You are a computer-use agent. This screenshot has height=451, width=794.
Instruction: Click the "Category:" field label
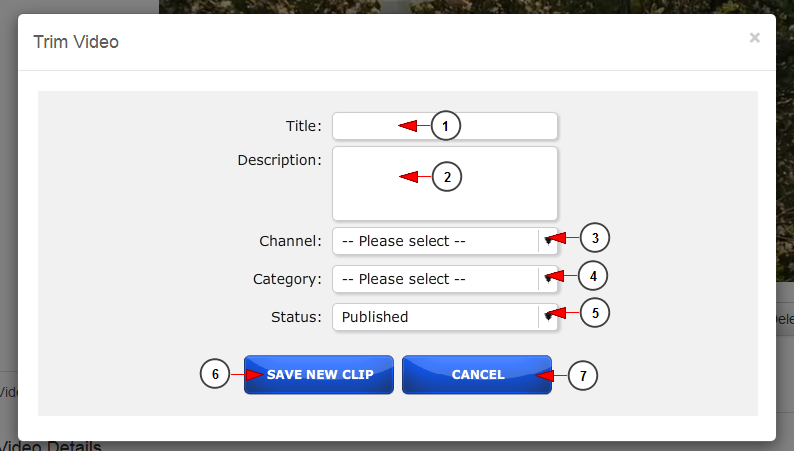pos(287,279)
